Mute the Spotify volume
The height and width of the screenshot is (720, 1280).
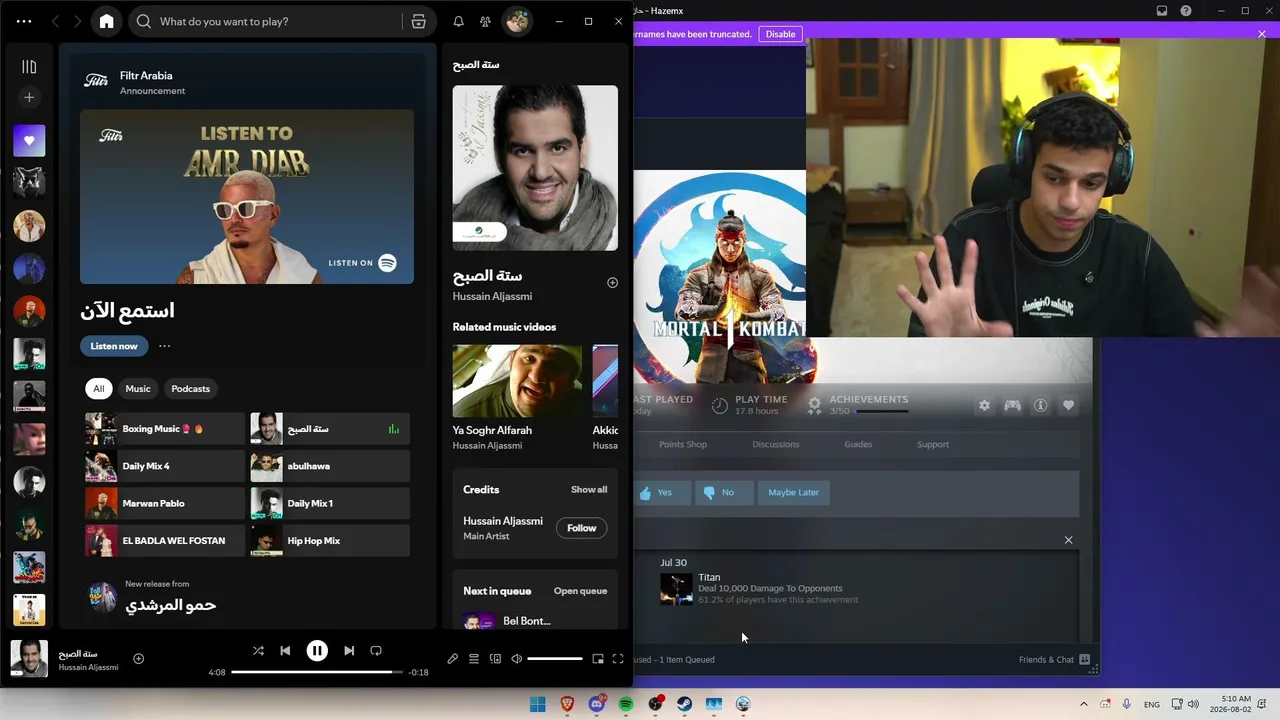coord(516,659)
